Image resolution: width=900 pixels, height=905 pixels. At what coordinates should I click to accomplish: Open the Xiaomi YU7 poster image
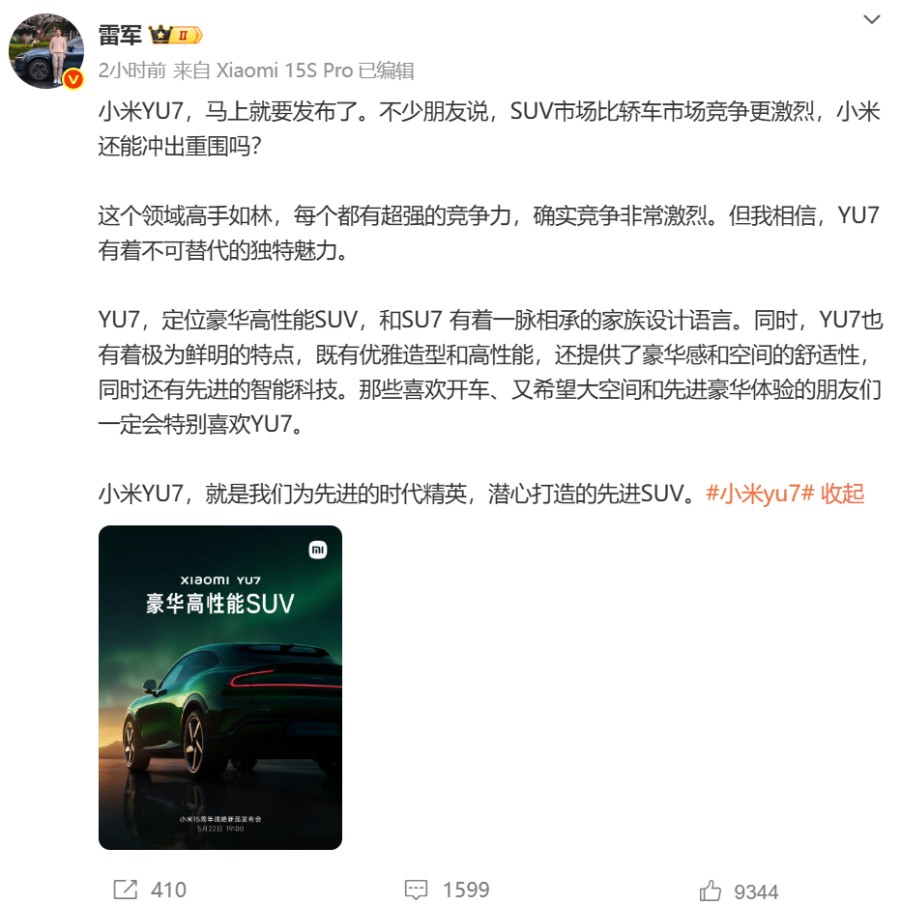click(220, 687)
